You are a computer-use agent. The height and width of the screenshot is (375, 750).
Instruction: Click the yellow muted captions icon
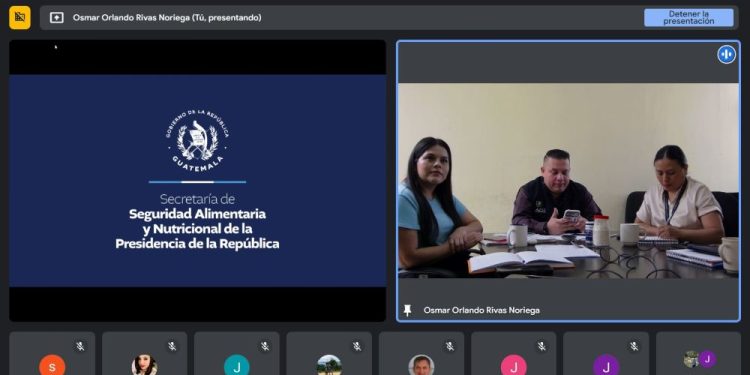pyautogui.click(x=20, y=18)
